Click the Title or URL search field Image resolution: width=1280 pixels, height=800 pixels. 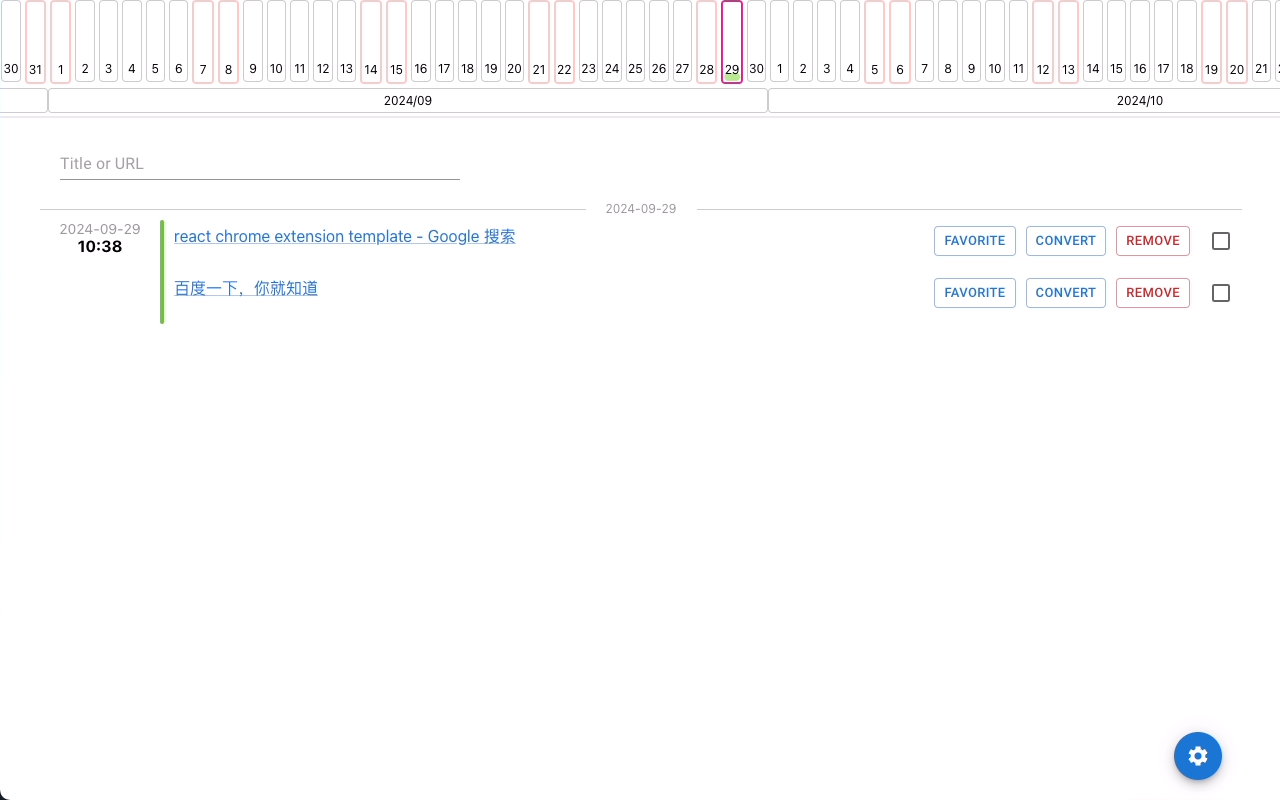click(259, 163)
